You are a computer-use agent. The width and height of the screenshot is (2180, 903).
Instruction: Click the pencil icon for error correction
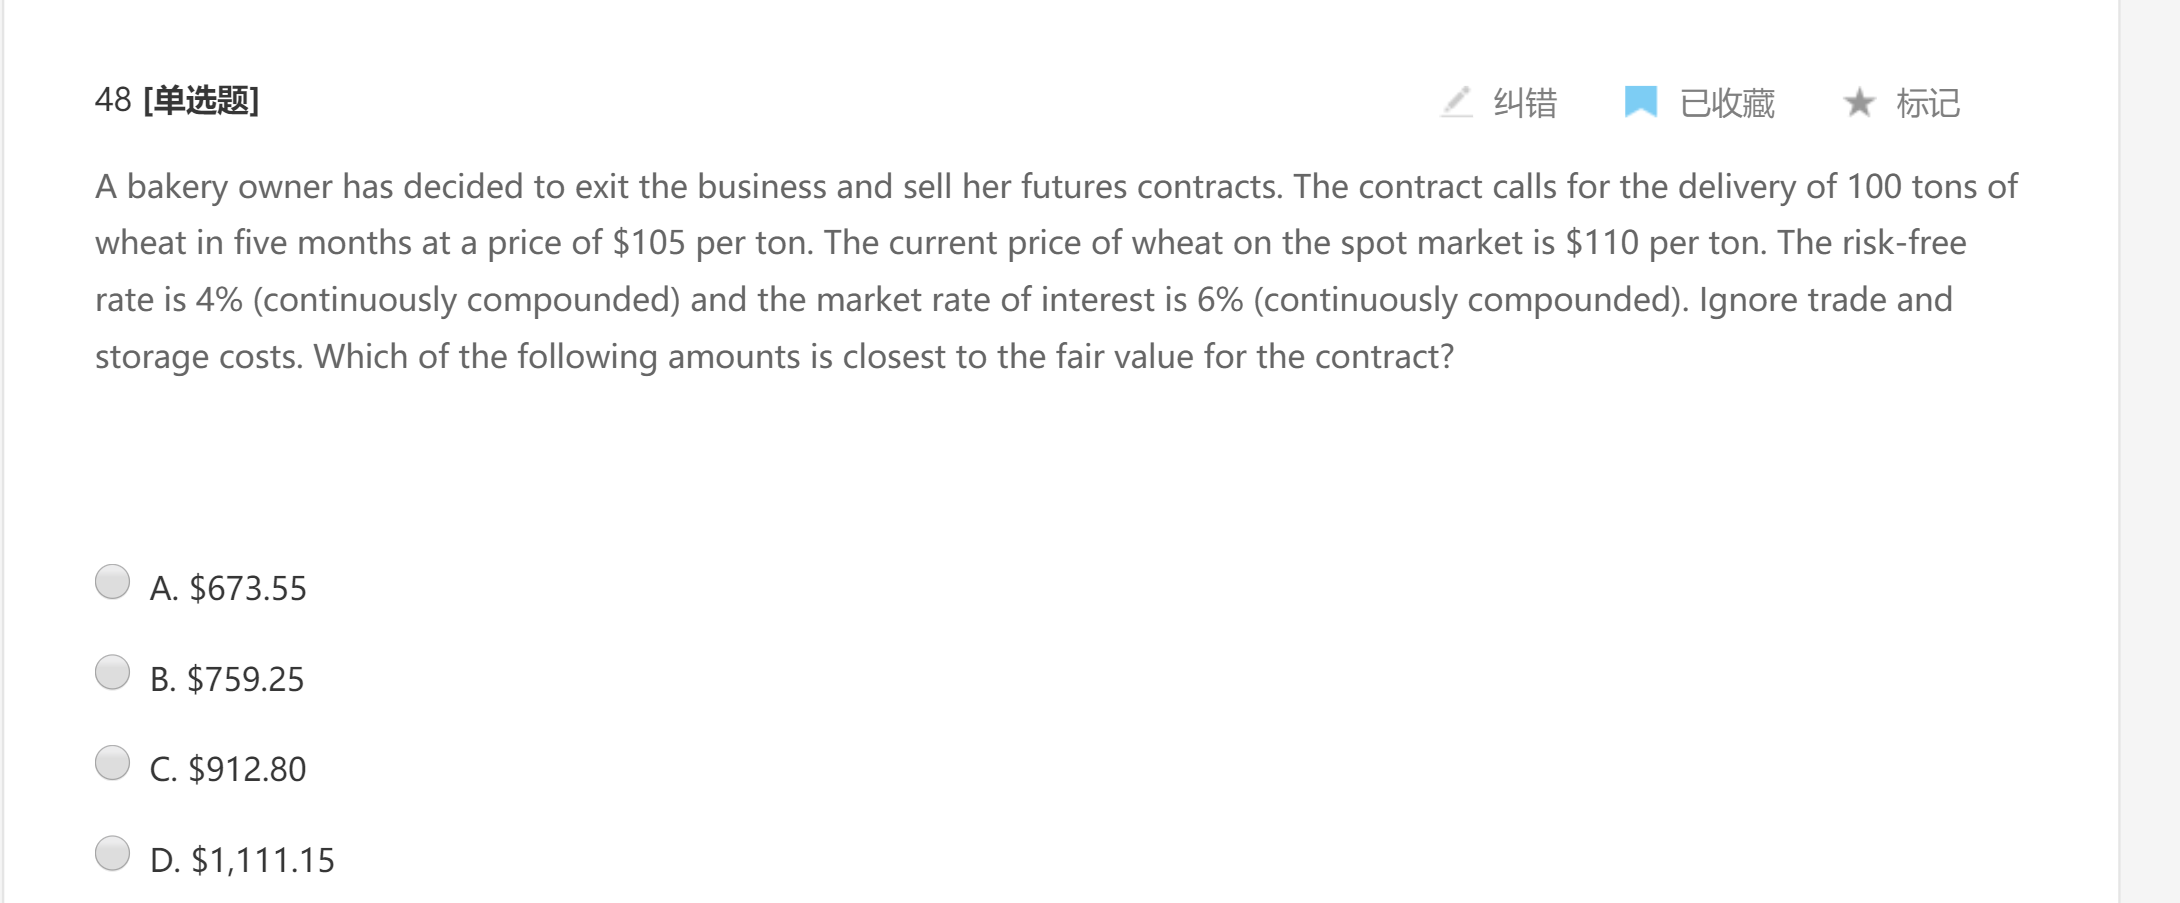click(1457, 102)
